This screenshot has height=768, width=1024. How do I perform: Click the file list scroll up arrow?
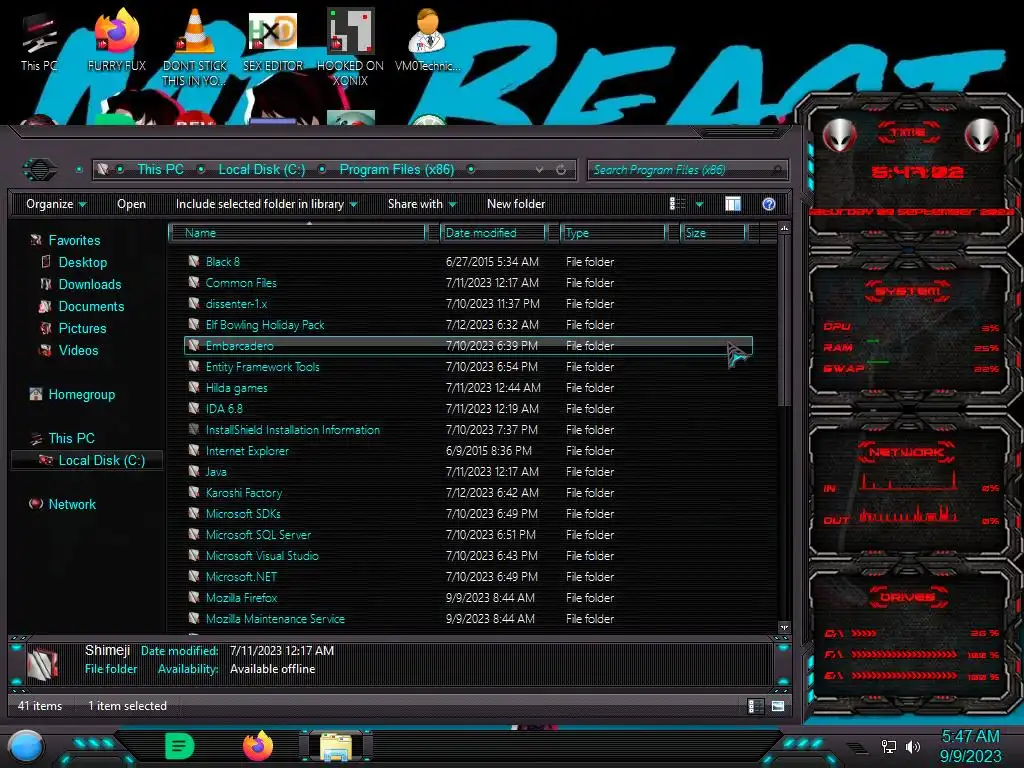784,229
